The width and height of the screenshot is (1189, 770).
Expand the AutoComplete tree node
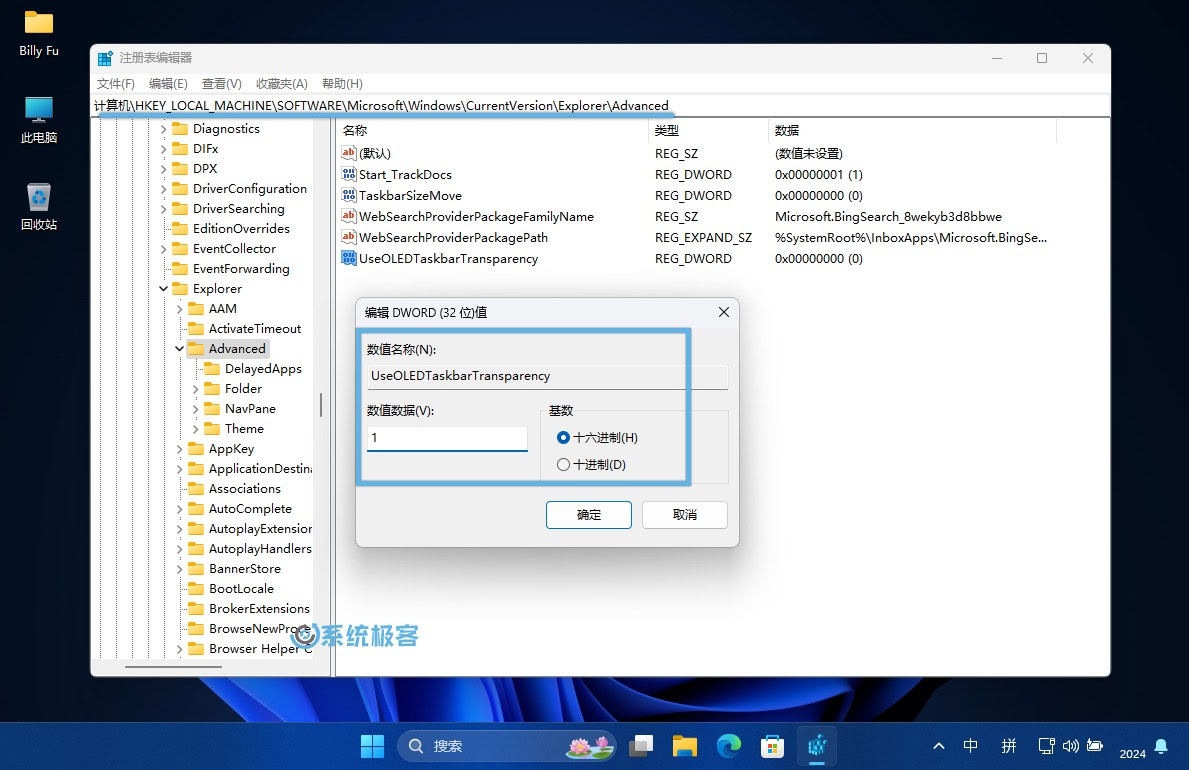[x=180, y=509]
